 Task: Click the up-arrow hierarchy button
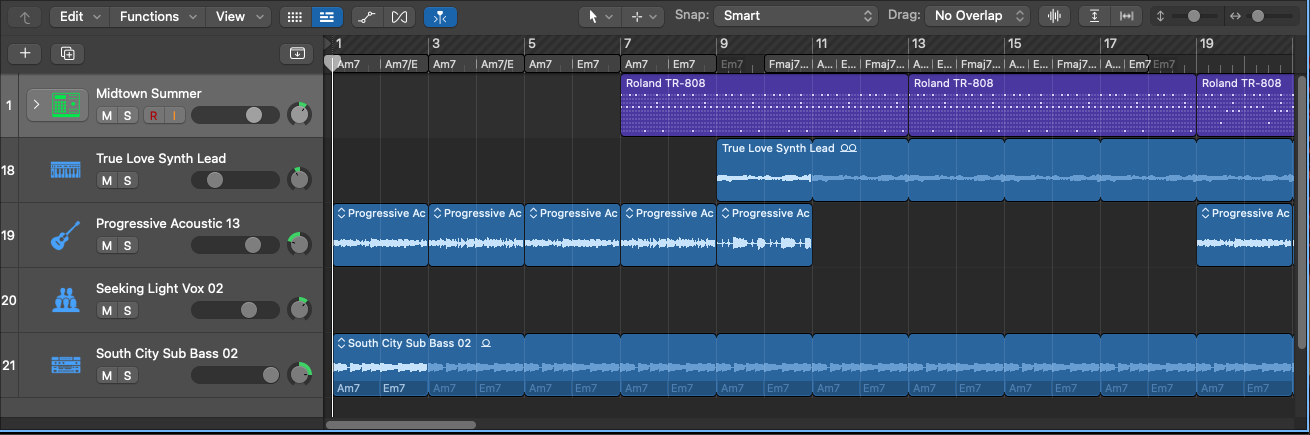pos(24,17)
